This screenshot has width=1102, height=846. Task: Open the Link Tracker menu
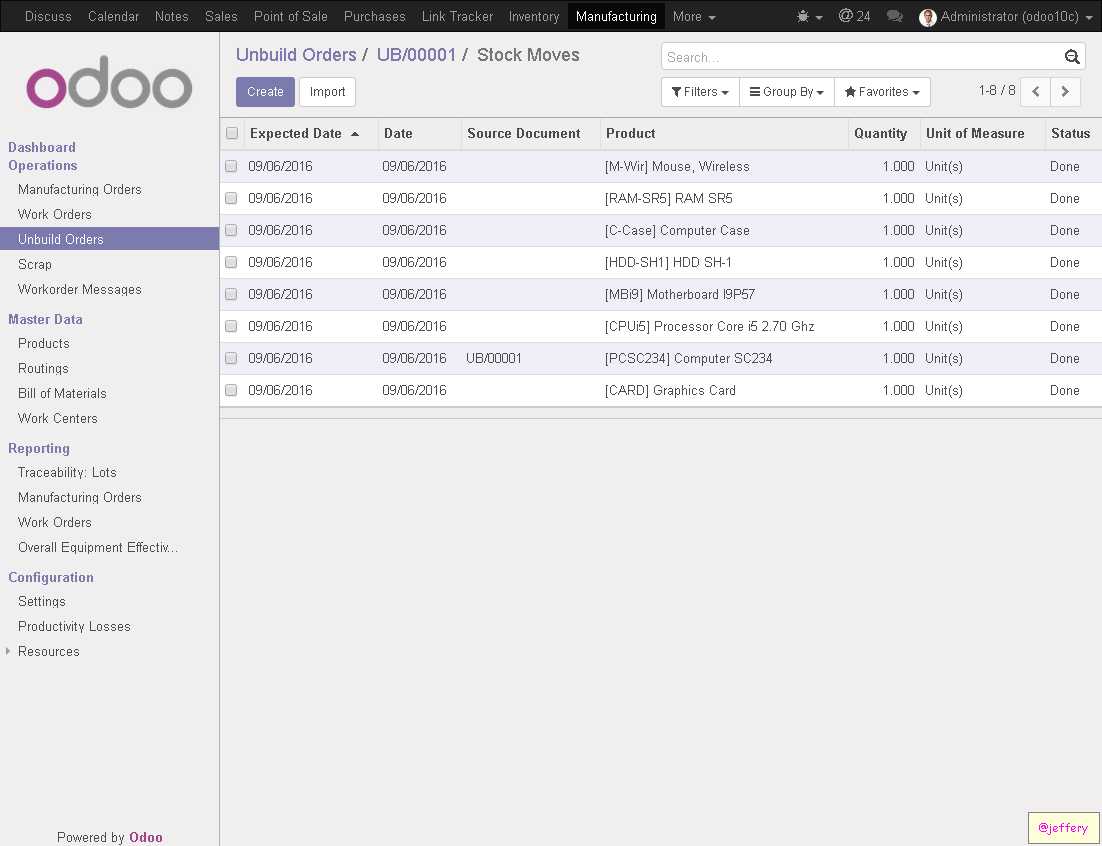coord(458,16)
